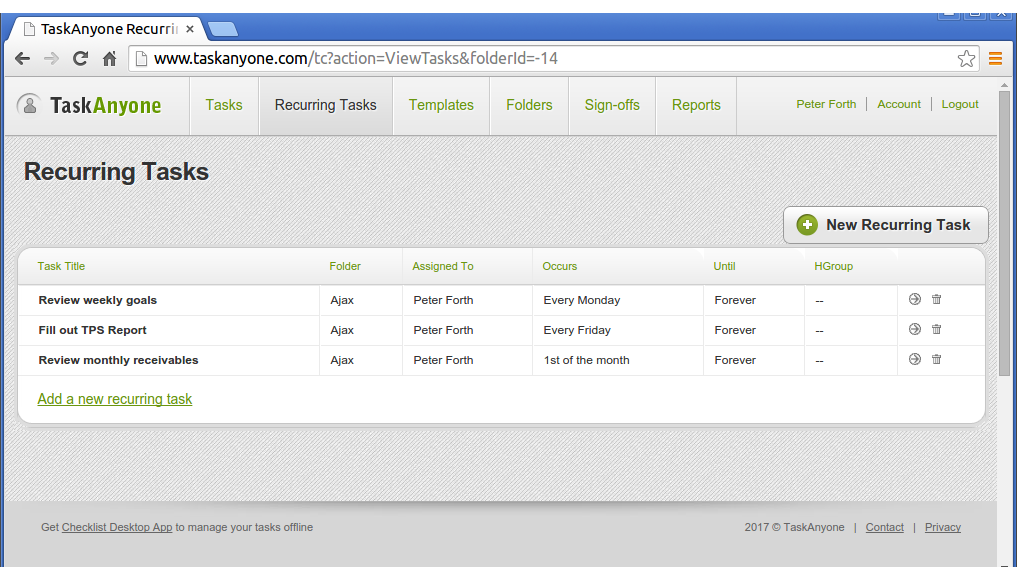Sort by the HGroup column header
The height and width of the screenshot is (580, 1017).
833,266
